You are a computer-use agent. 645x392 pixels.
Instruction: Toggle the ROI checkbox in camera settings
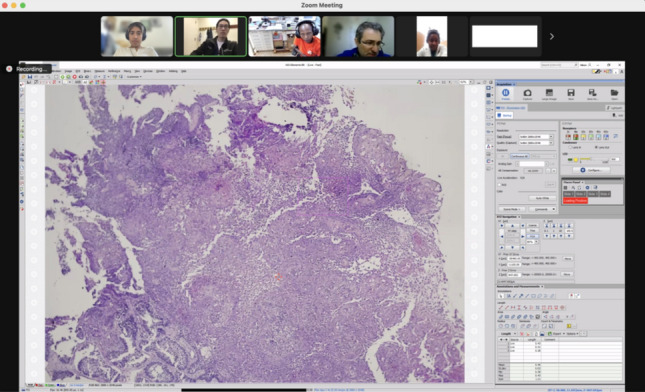coord(500,185)
